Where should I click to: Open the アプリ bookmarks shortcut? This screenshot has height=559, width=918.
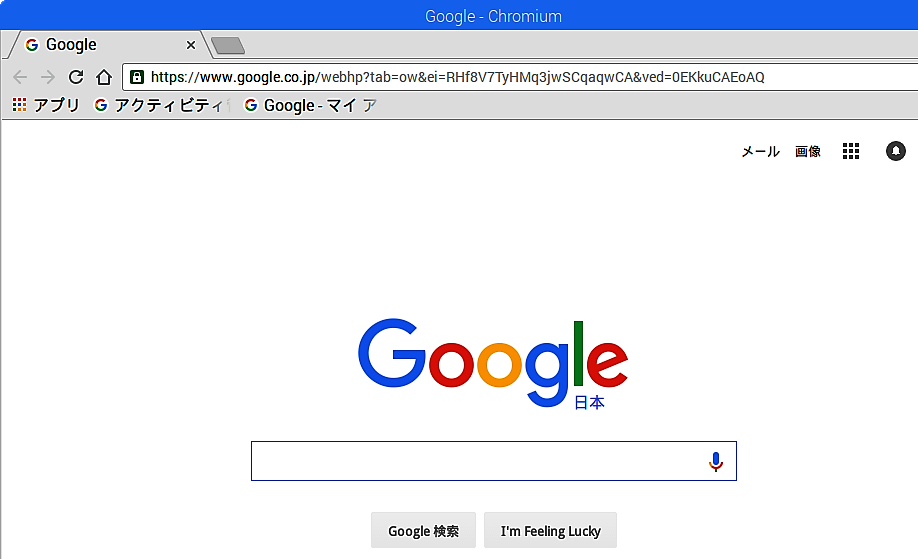pos(46,105)
